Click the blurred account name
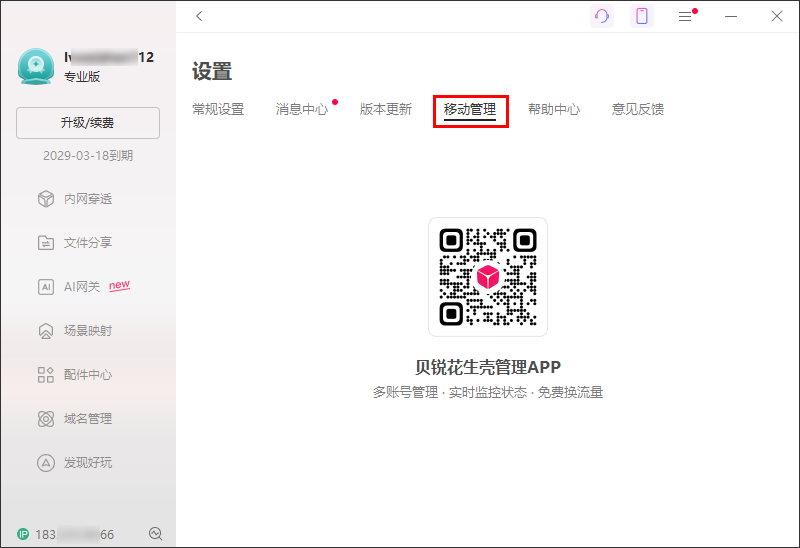This screenshot has width=800, height=548. pyautogui.click(x=109, y=57)
